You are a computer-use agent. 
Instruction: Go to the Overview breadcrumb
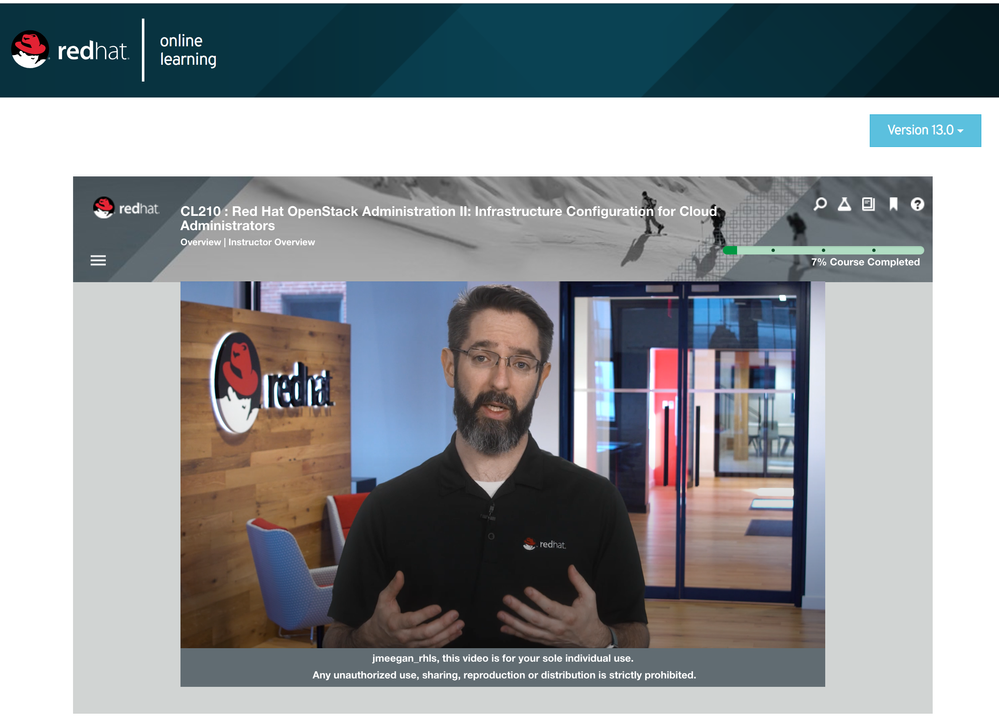click(x=200, y=242)
